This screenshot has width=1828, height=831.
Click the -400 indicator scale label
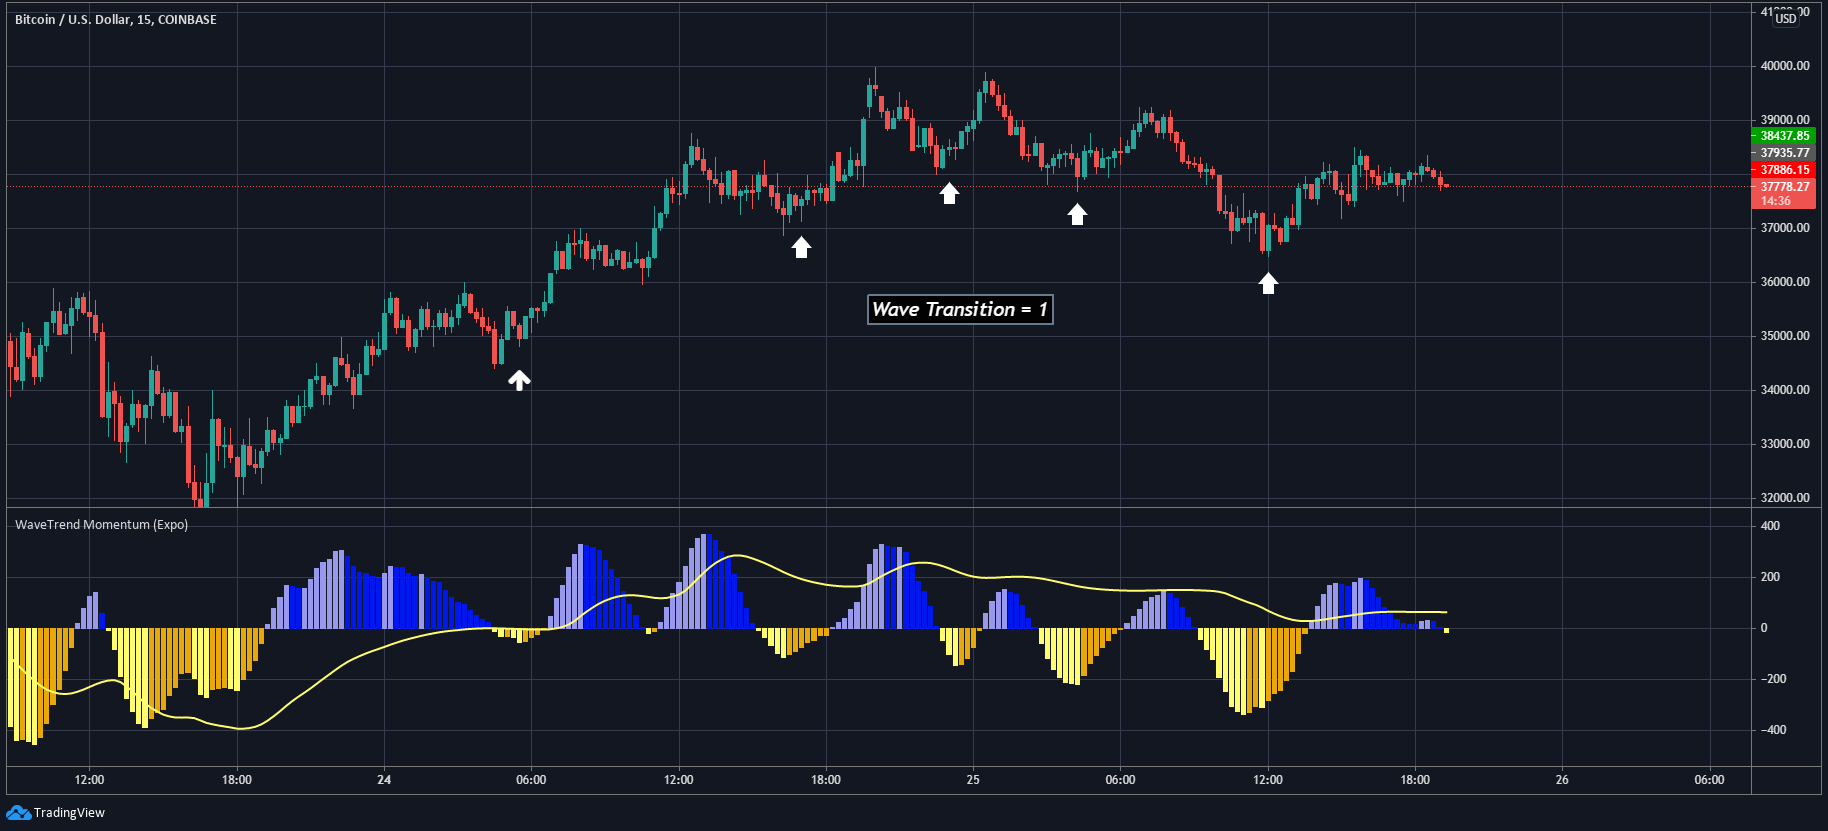coord(1773,730)
